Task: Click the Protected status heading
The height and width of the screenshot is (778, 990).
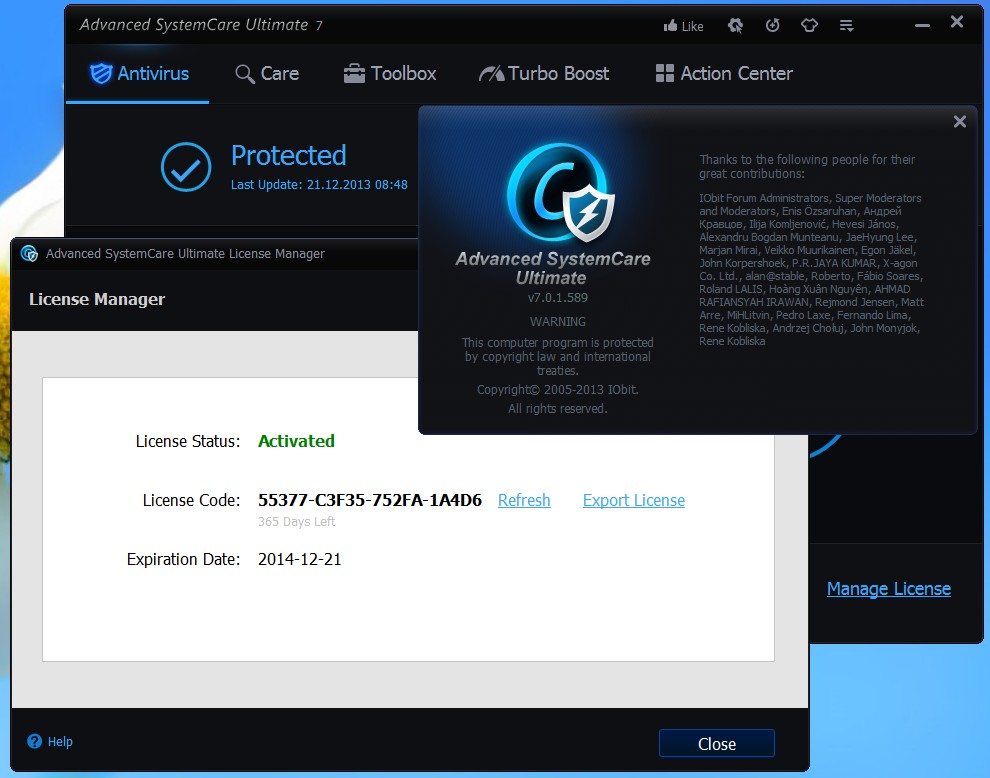Action: [289, 155]
